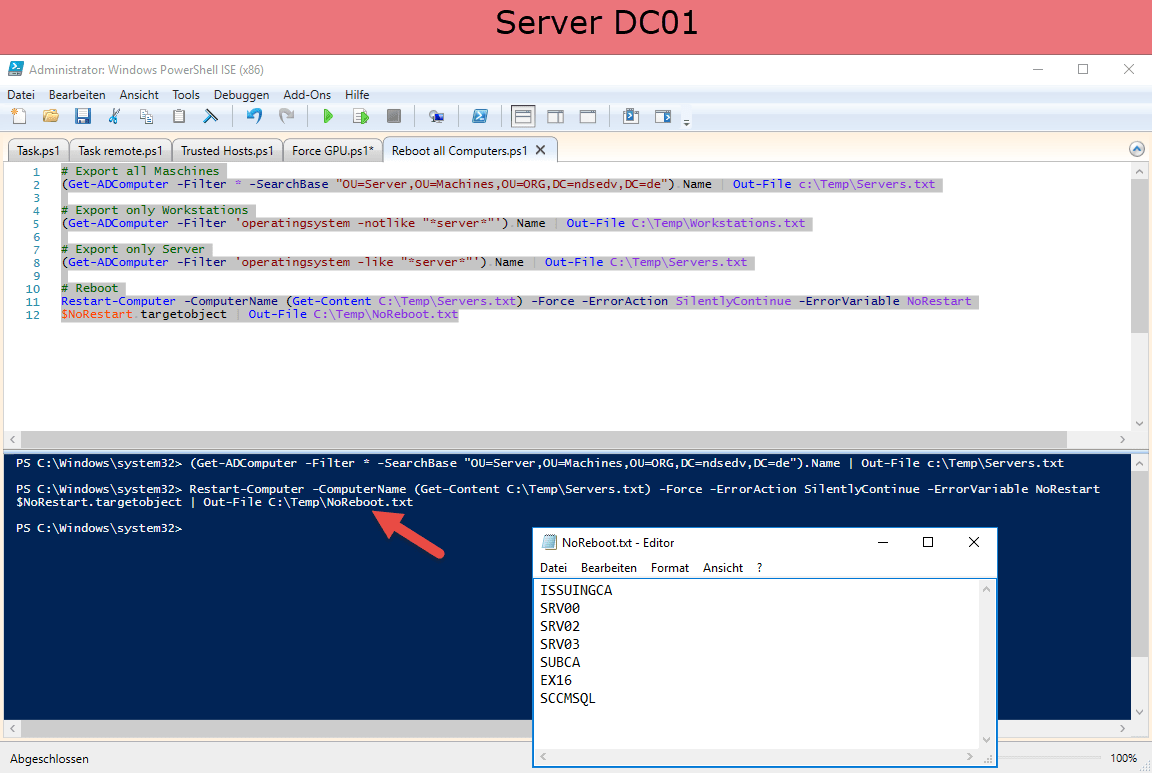This screenshot has width=1152, height=773.
Task: Open the Debuggen menu
Action: click(241, 95)
